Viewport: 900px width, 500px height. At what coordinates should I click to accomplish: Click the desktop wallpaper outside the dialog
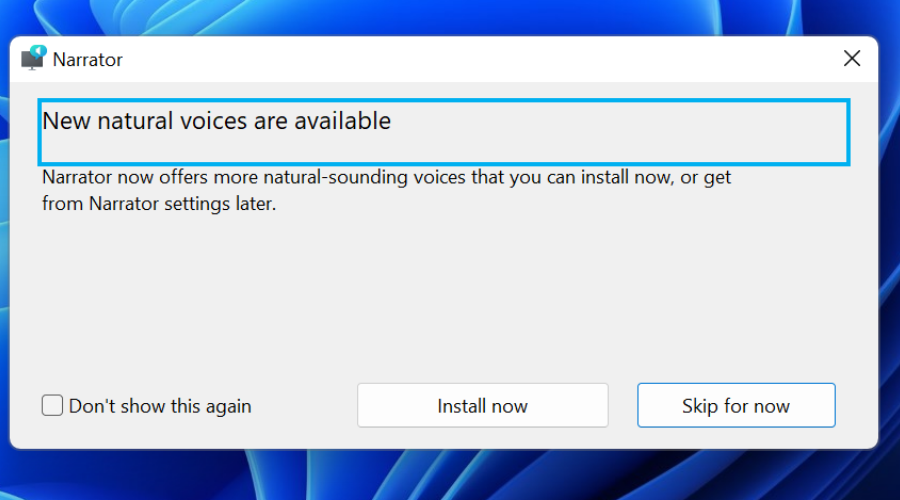coord(450,17)
